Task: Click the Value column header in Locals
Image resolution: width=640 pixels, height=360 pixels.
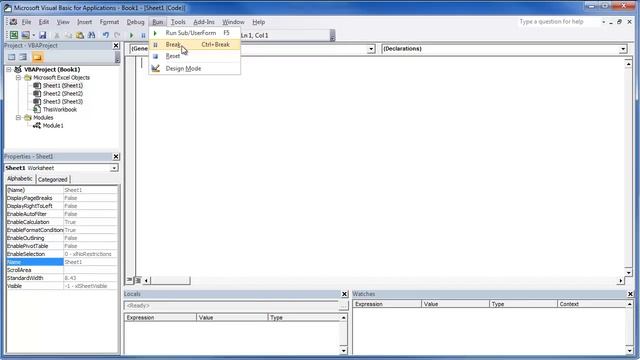Action: click(232, 318)
